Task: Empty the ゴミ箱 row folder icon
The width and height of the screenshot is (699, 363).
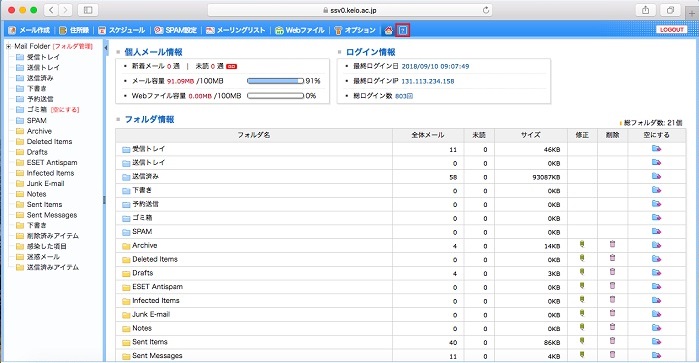Action: [656, 218]
